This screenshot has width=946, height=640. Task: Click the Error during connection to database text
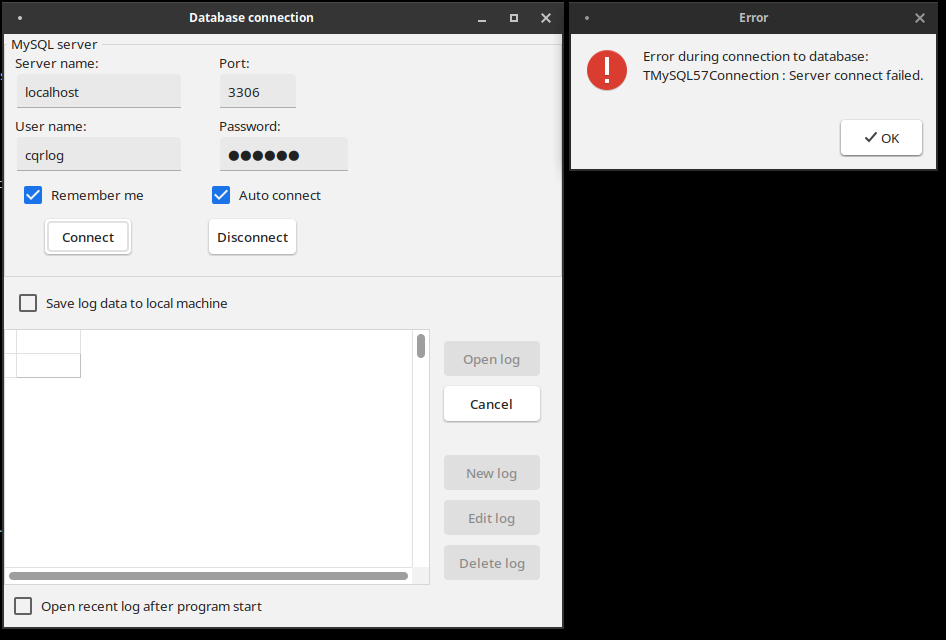(755, 56)
